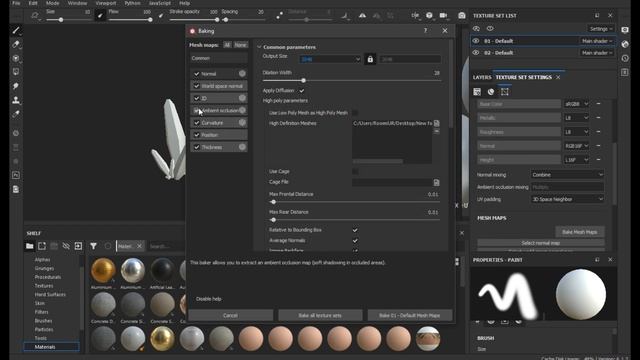
Task: Click Bake 01 - Default Mesh Maps button
Action: click(409, 316)
